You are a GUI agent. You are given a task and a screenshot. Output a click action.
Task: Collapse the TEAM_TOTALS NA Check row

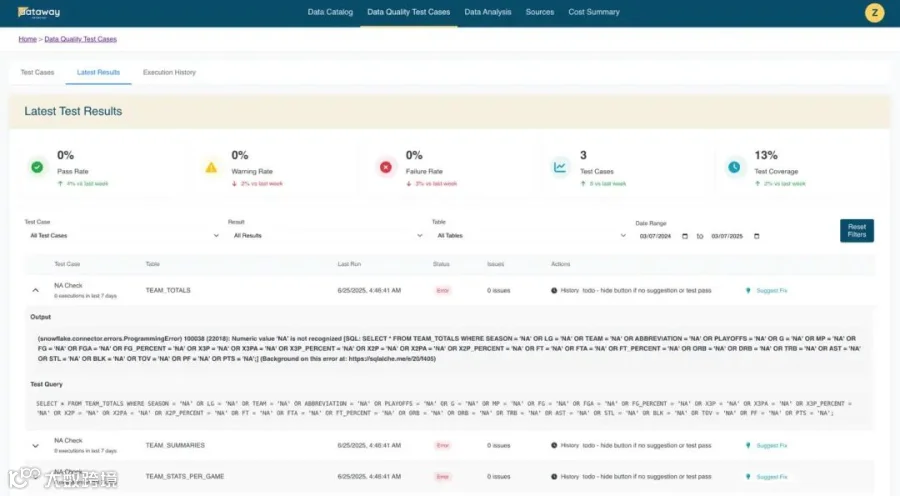coord(36,290)
